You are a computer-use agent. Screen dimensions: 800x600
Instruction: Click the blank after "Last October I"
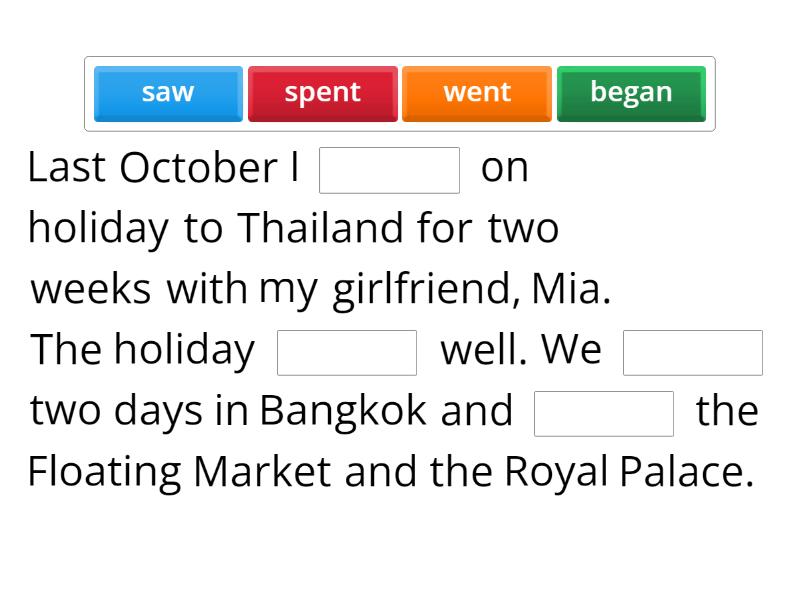389,170
